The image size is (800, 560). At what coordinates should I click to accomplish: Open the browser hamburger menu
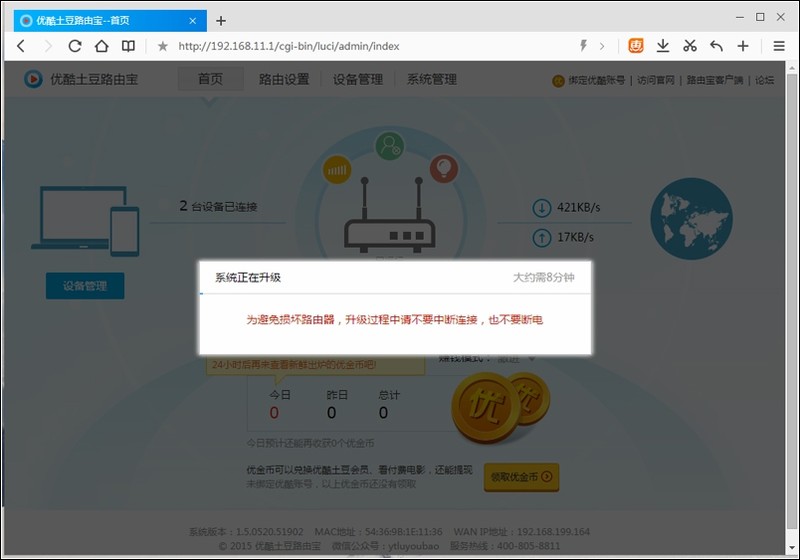pyautogui.click(x=779, y=46)
